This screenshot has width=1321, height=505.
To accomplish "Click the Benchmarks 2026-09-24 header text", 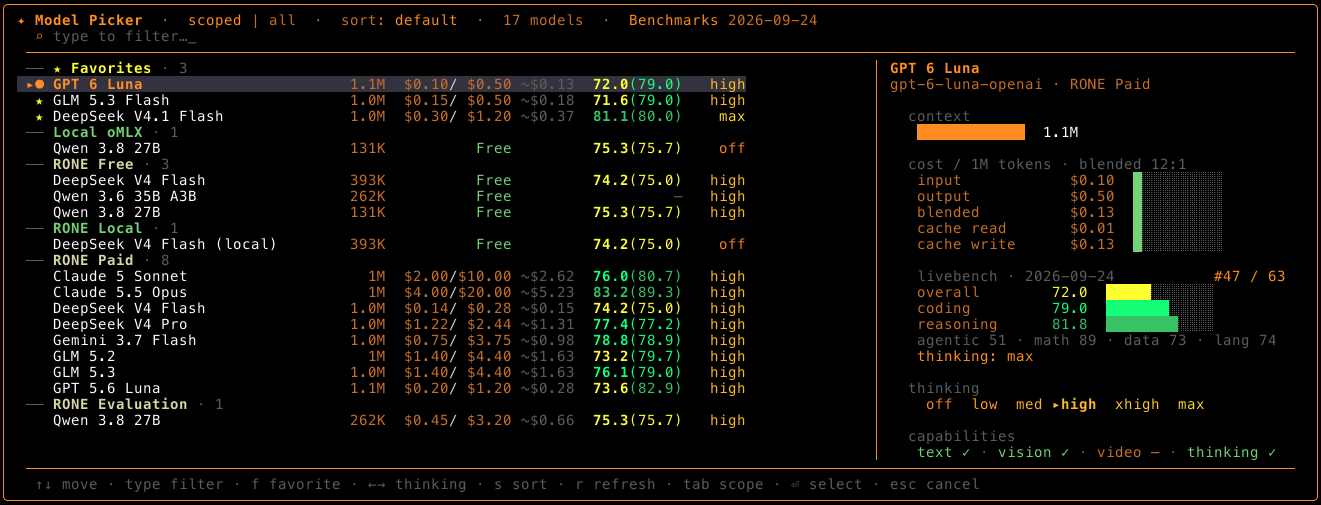I will click(722, 20).
